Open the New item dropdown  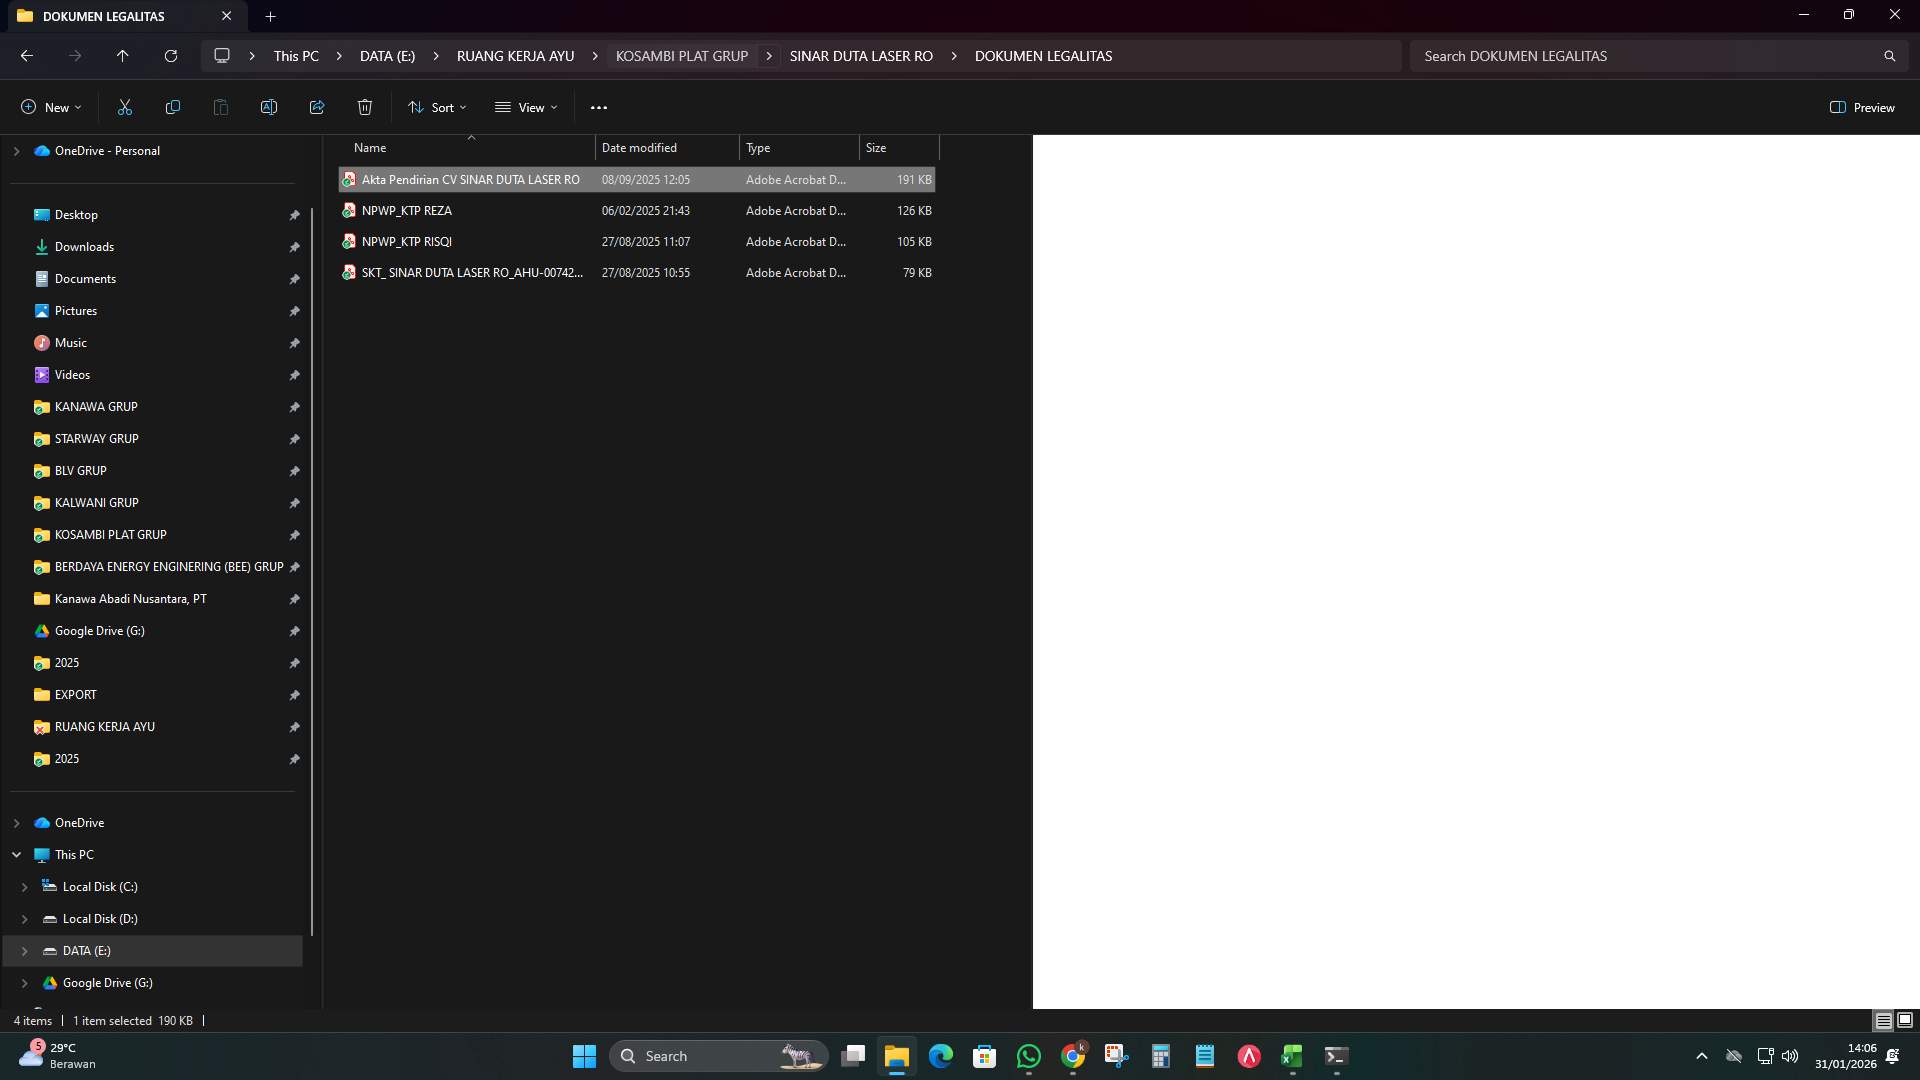click(x=50, y=107)
